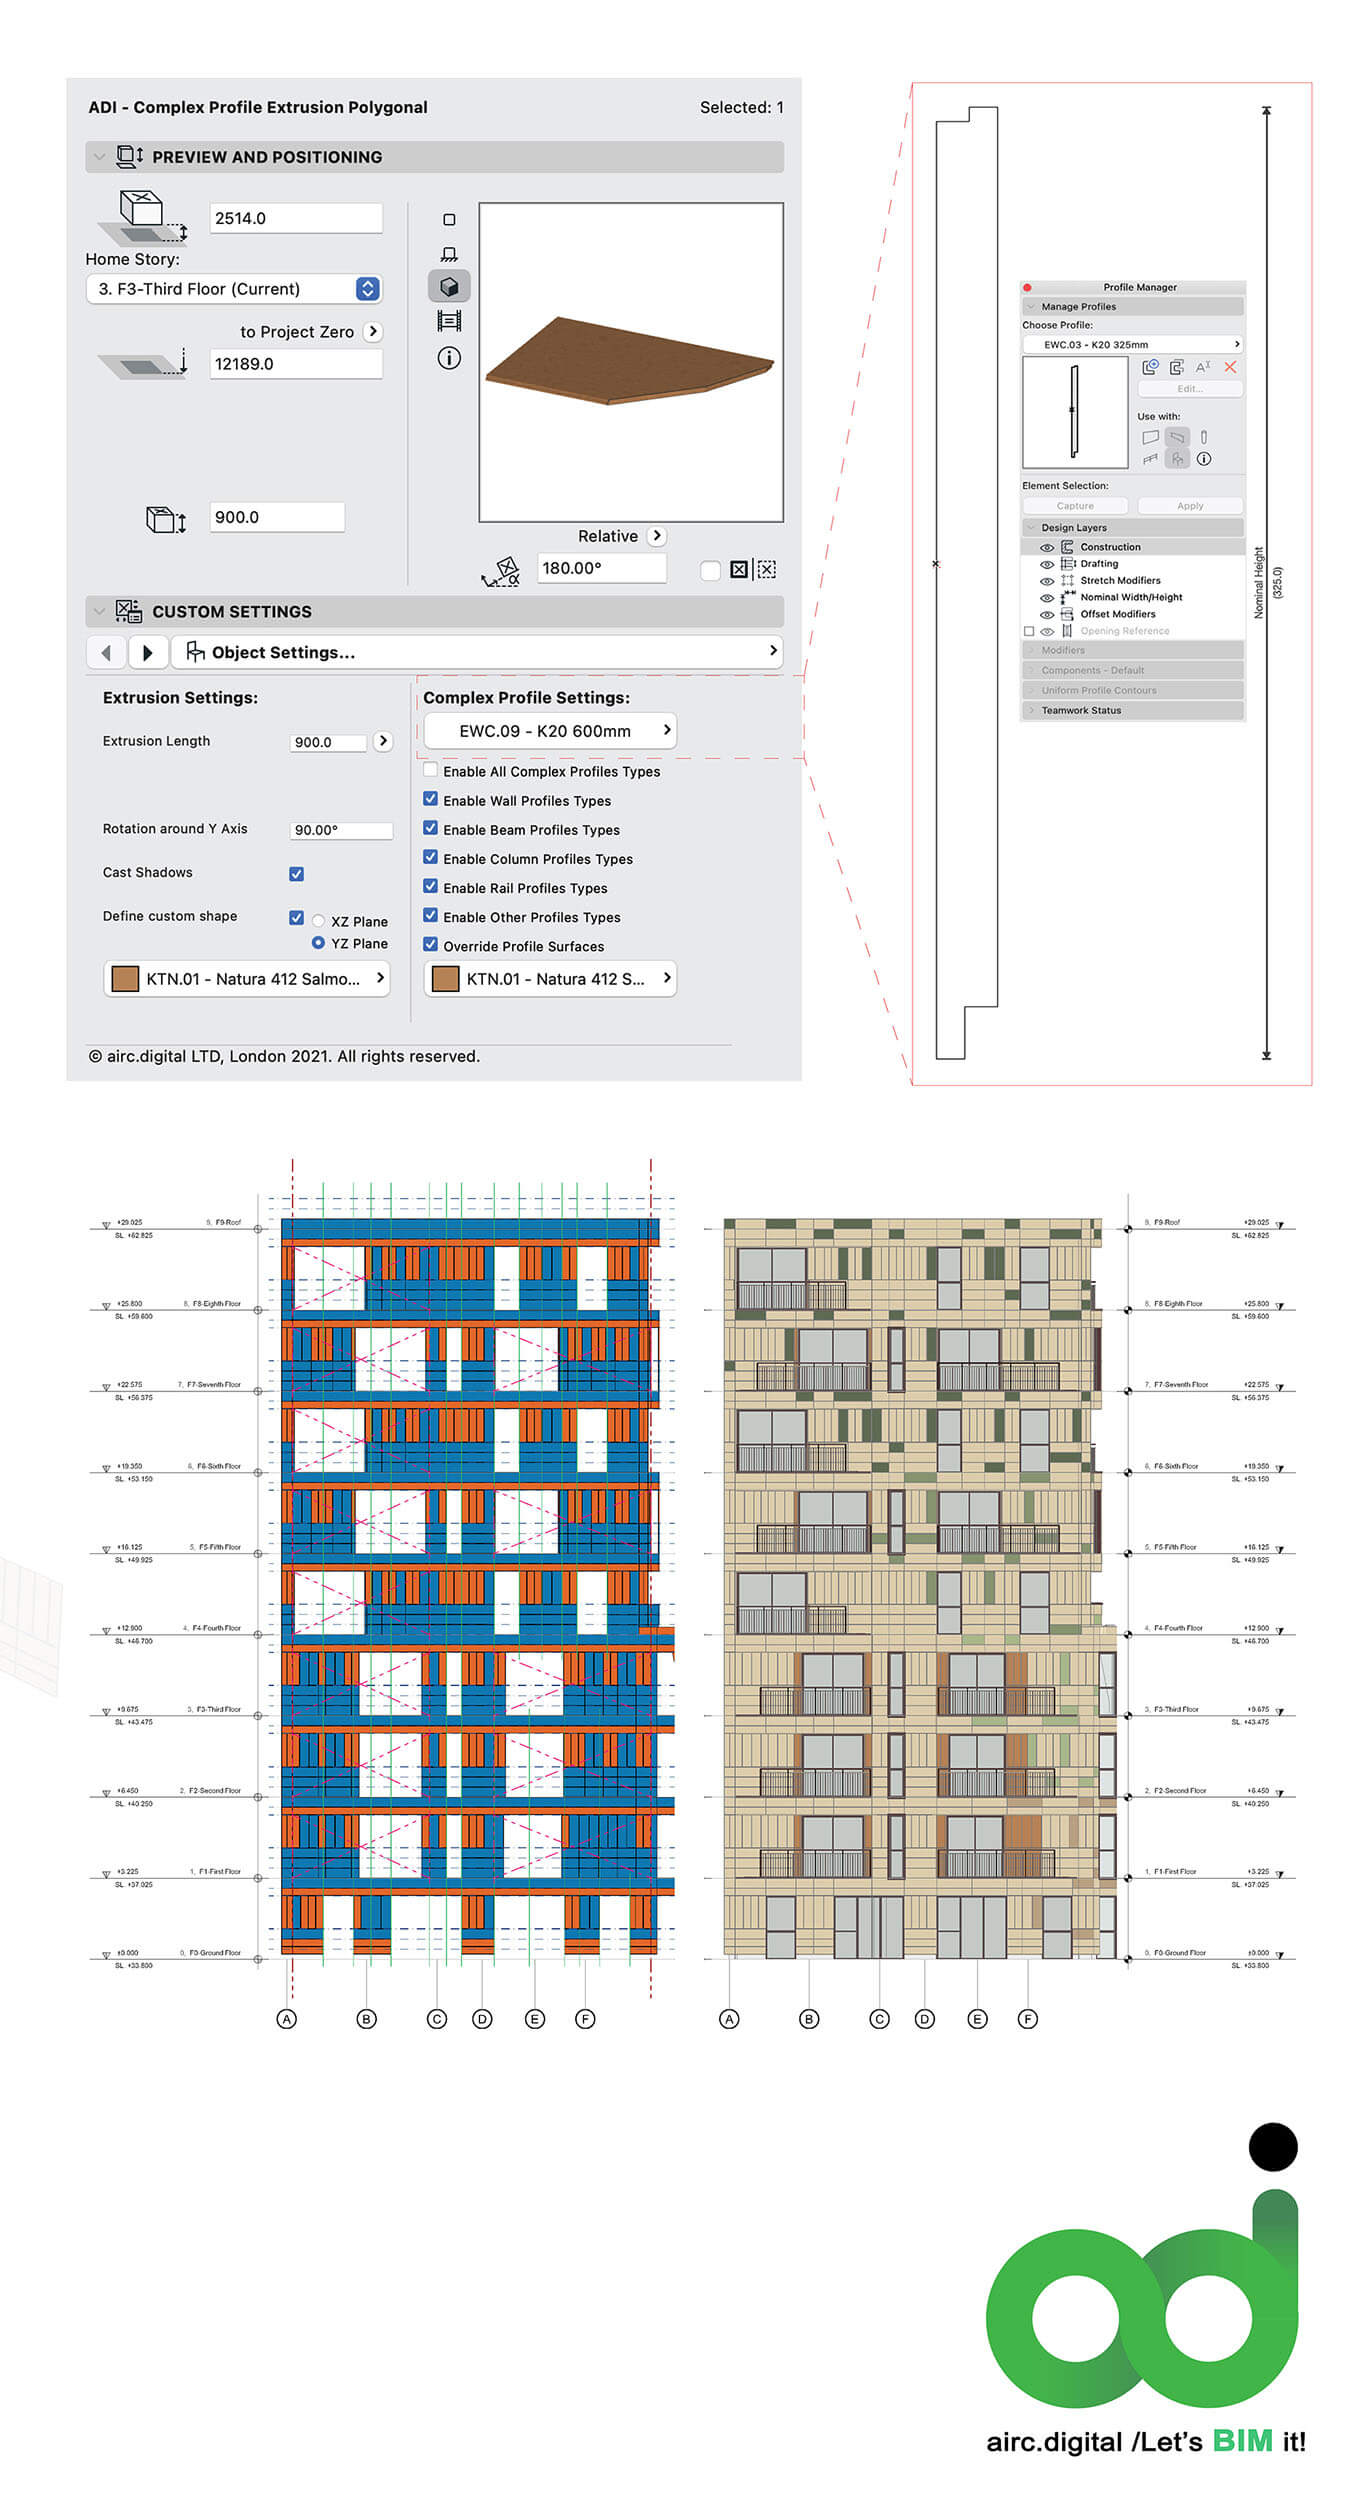Click the red delete profile X icon
Image resolution: width=1370 pixels, height=2500 pixels.
(1230, 367)
